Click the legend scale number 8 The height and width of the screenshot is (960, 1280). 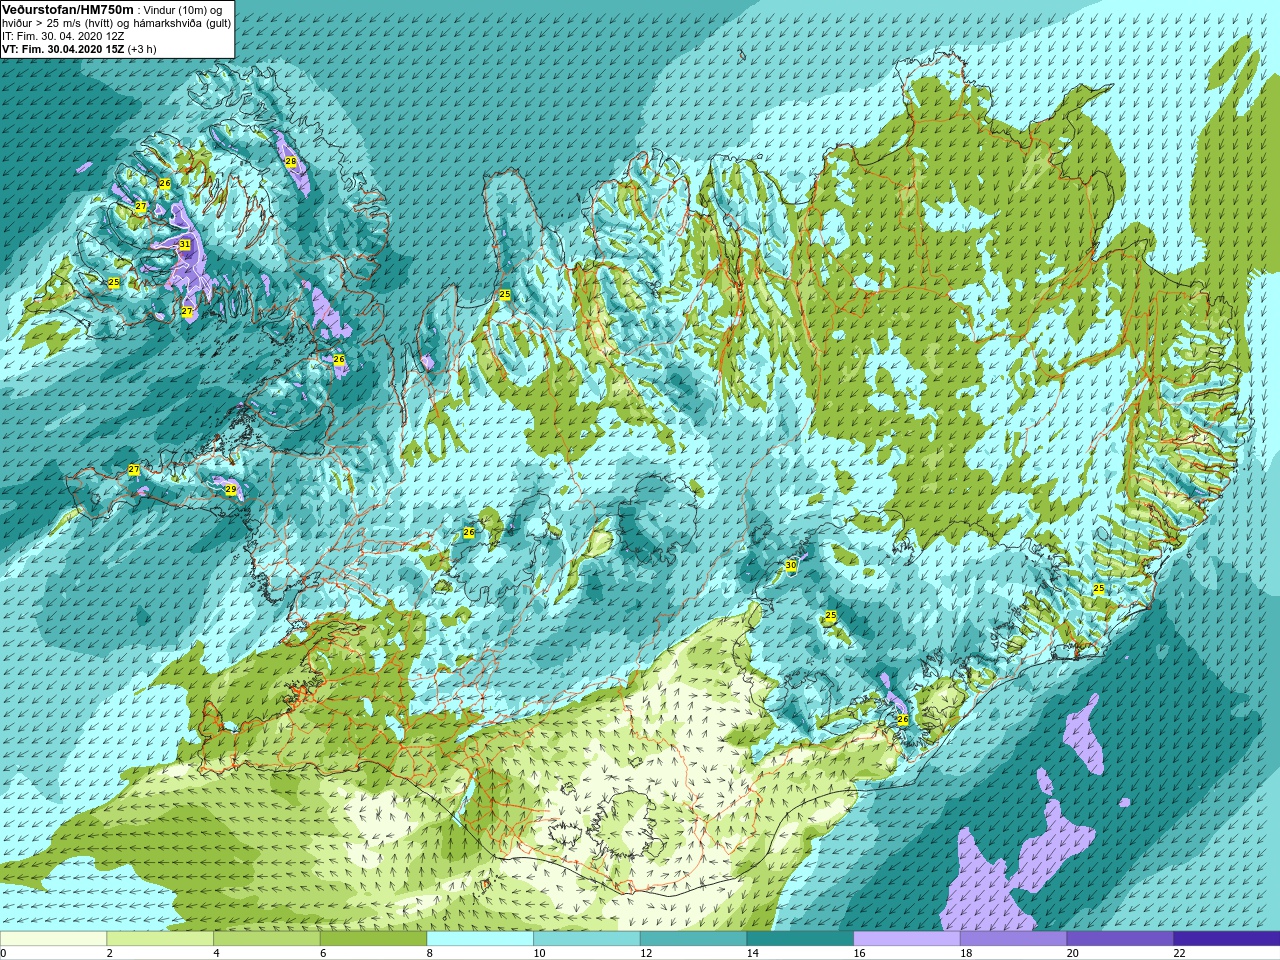[430, 953]
